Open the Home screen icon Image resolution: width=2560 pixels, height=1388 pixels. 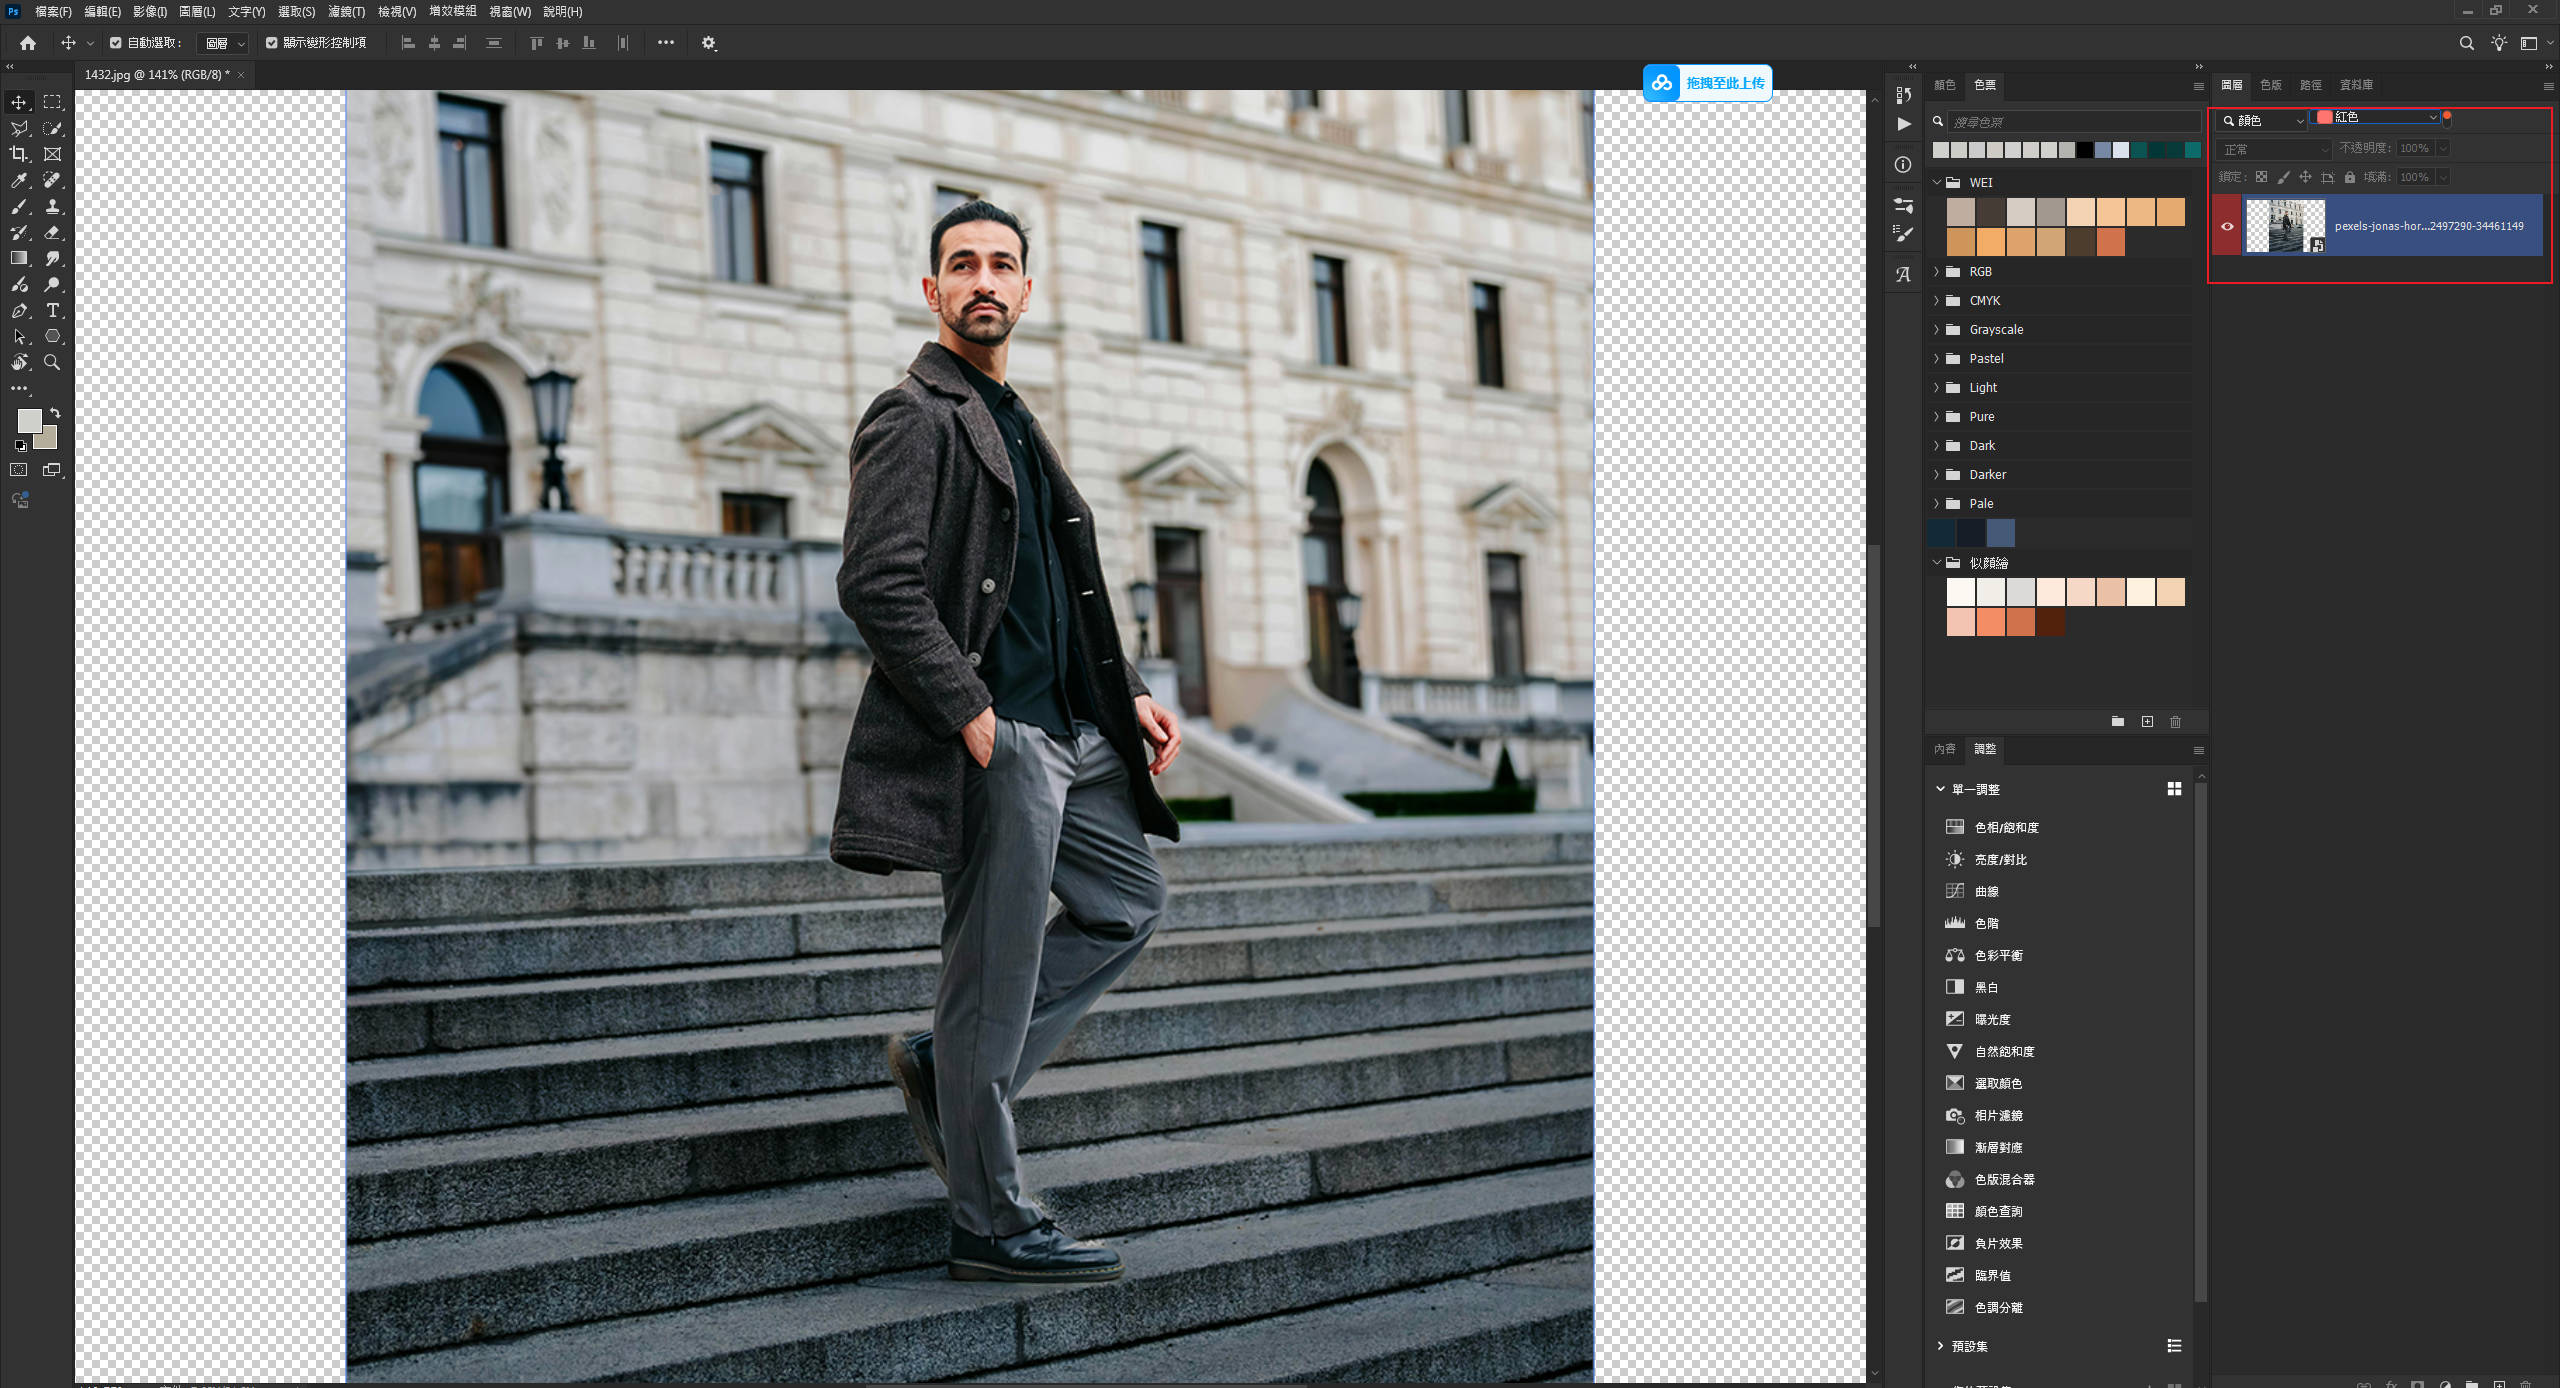28,43
